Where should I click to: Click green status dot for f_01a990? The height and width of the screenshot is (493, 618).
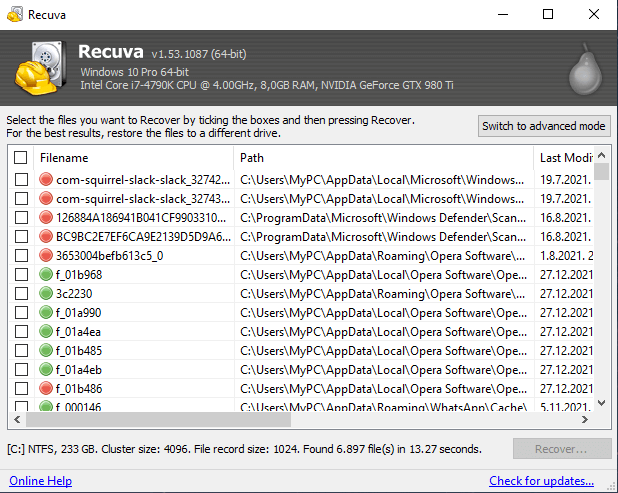pyautogui.click(x=46, y=312)
